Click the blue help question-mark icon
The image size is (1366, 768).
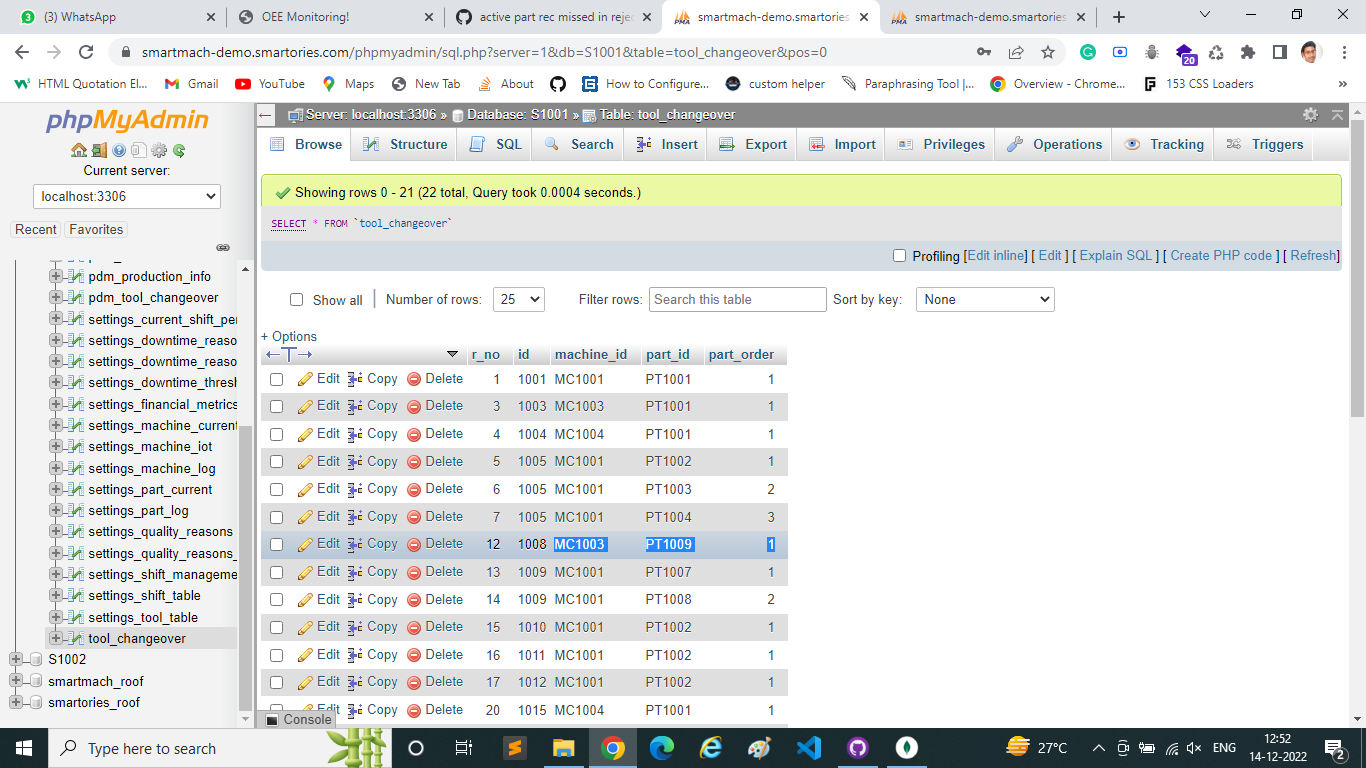point(119,152)
